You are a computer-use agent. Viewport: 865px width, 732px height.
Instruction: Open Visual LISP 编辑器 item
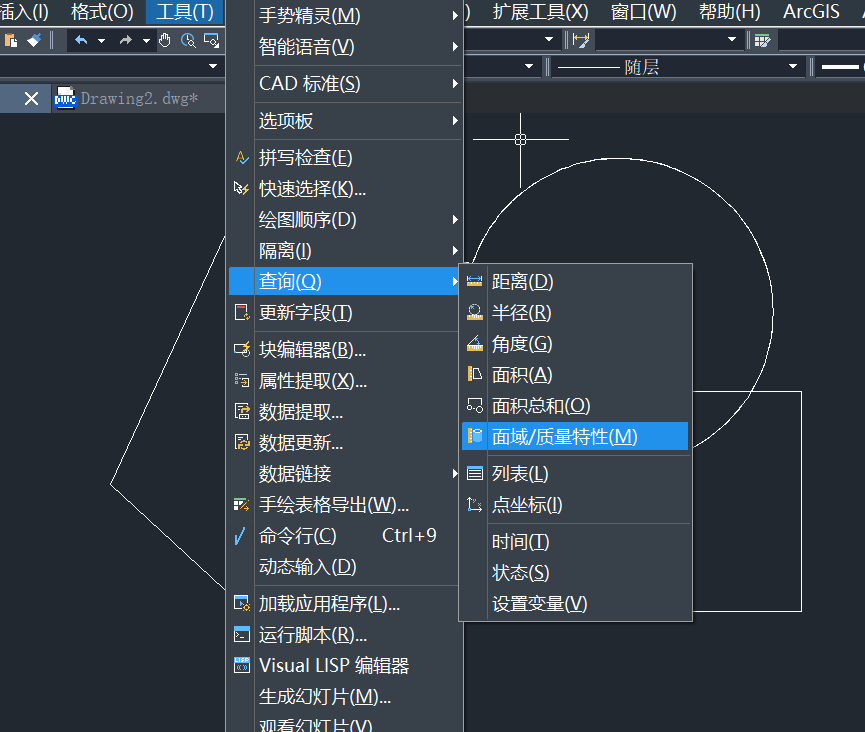tap(346, 665)
